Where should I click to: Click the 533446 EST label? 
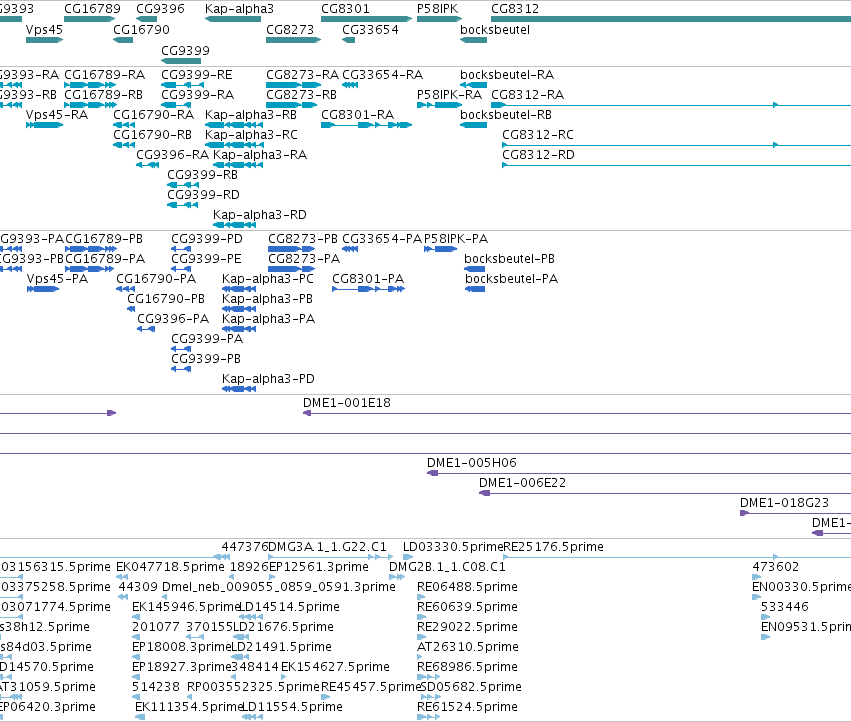click(x=785, y=607)
